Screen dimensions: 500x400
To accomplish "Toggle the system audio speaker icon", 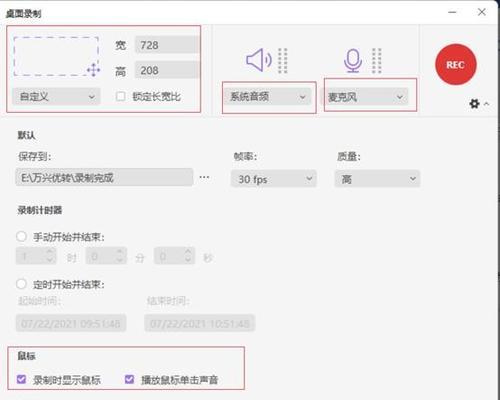I will coord(259,60).
